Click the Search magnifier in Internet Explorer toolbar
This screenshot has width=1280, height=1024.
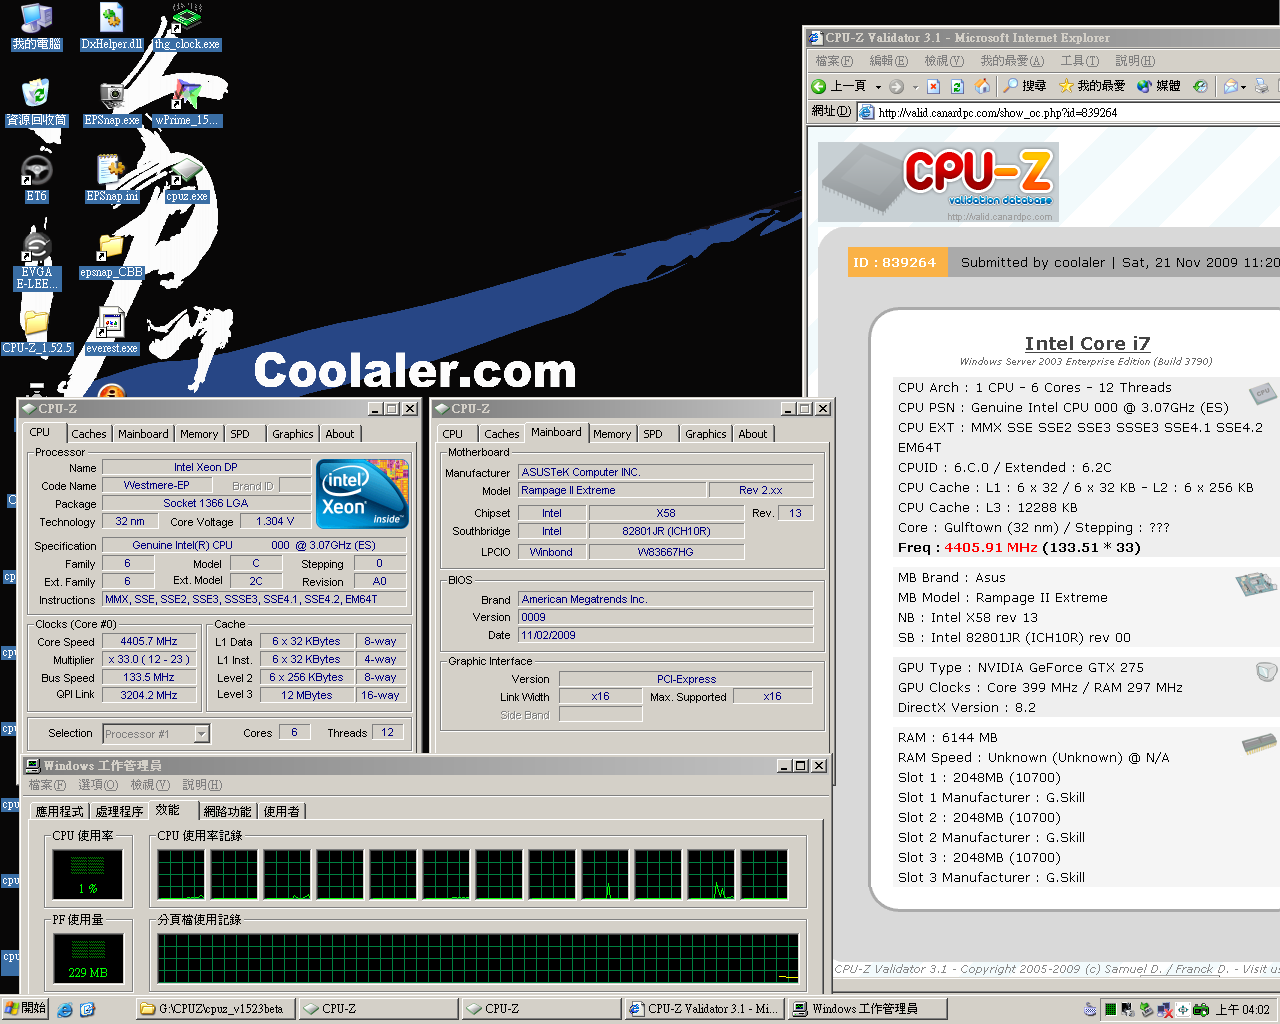(x=1024, y=86)
